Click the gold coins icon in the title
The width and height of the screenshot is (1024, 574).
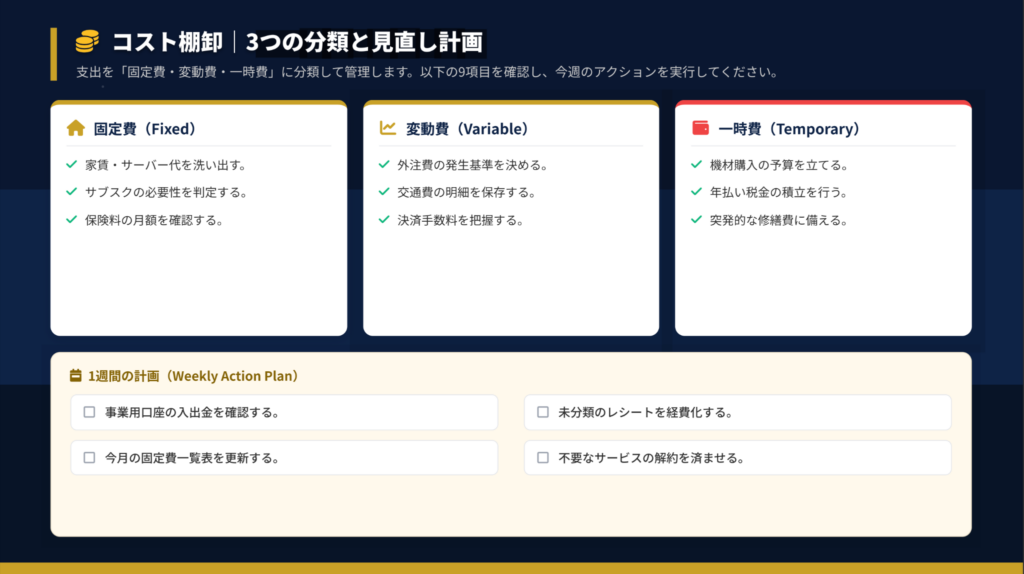pos(88,42)
